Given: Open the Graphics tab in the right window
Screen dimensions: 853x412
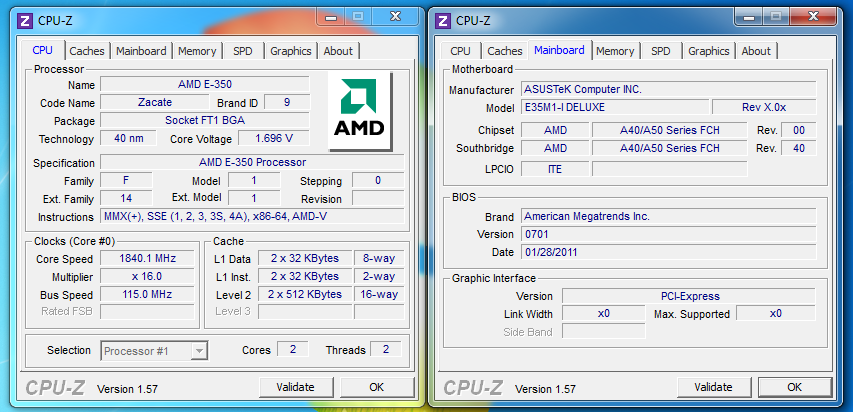Looking at the screenshot, I should point(709,51).
